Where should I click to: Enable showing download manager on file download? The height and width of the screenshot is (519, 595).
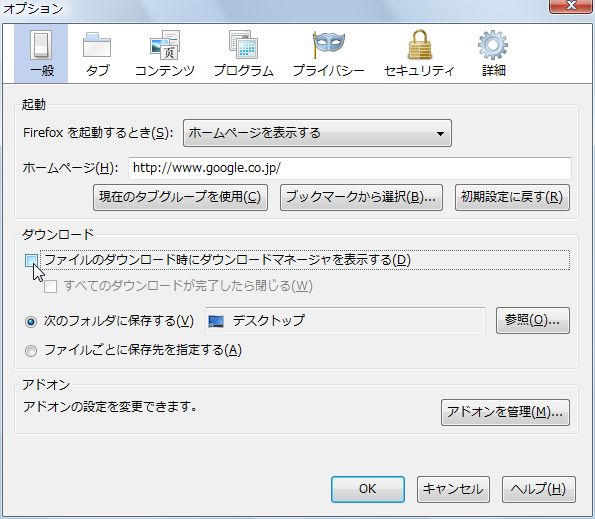tap(31, 260)
